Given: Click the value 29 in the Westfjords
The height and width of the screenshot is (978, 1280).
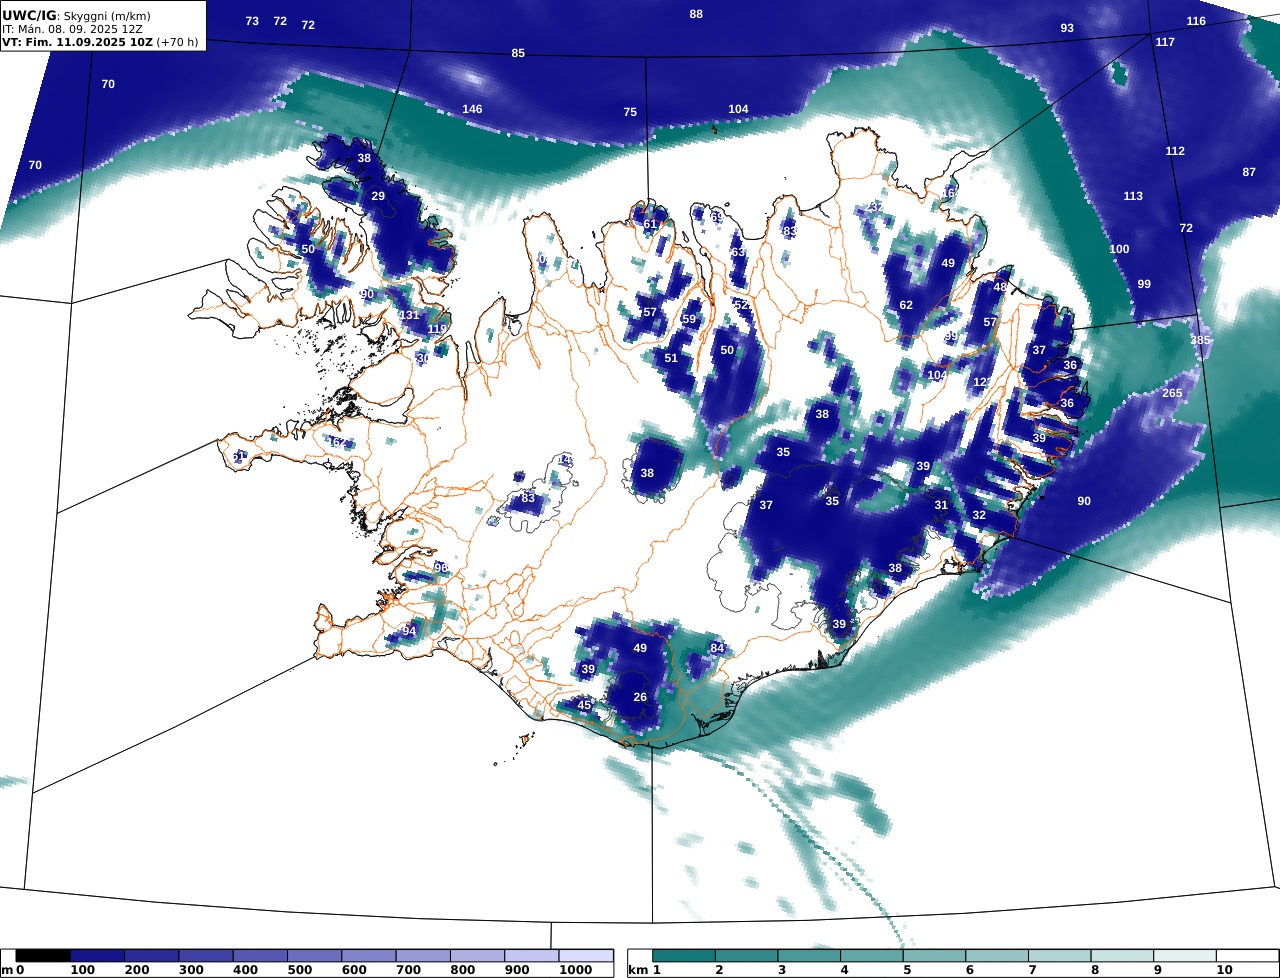Looking at the screenshot, I should click(x=378, y=196).
